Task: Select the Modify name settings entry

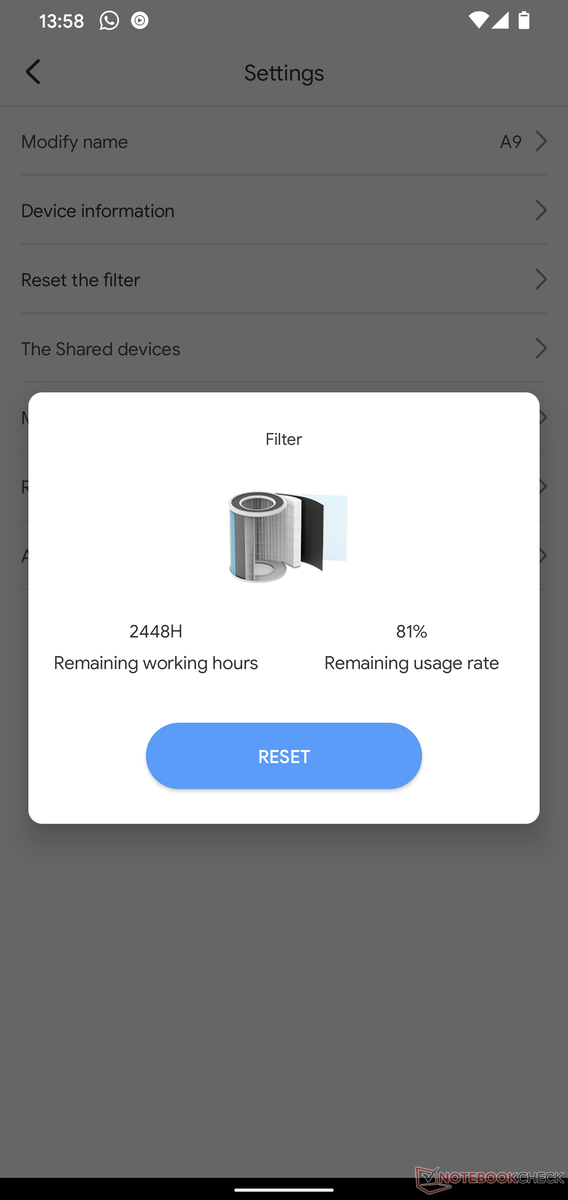Action: [x=284, y=141]
